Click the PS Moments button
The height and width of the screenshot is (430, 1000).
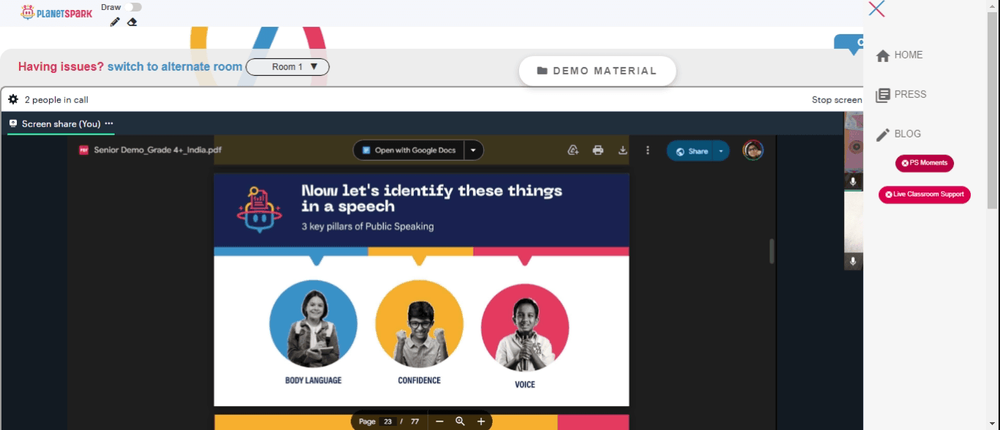pos(924,163)
